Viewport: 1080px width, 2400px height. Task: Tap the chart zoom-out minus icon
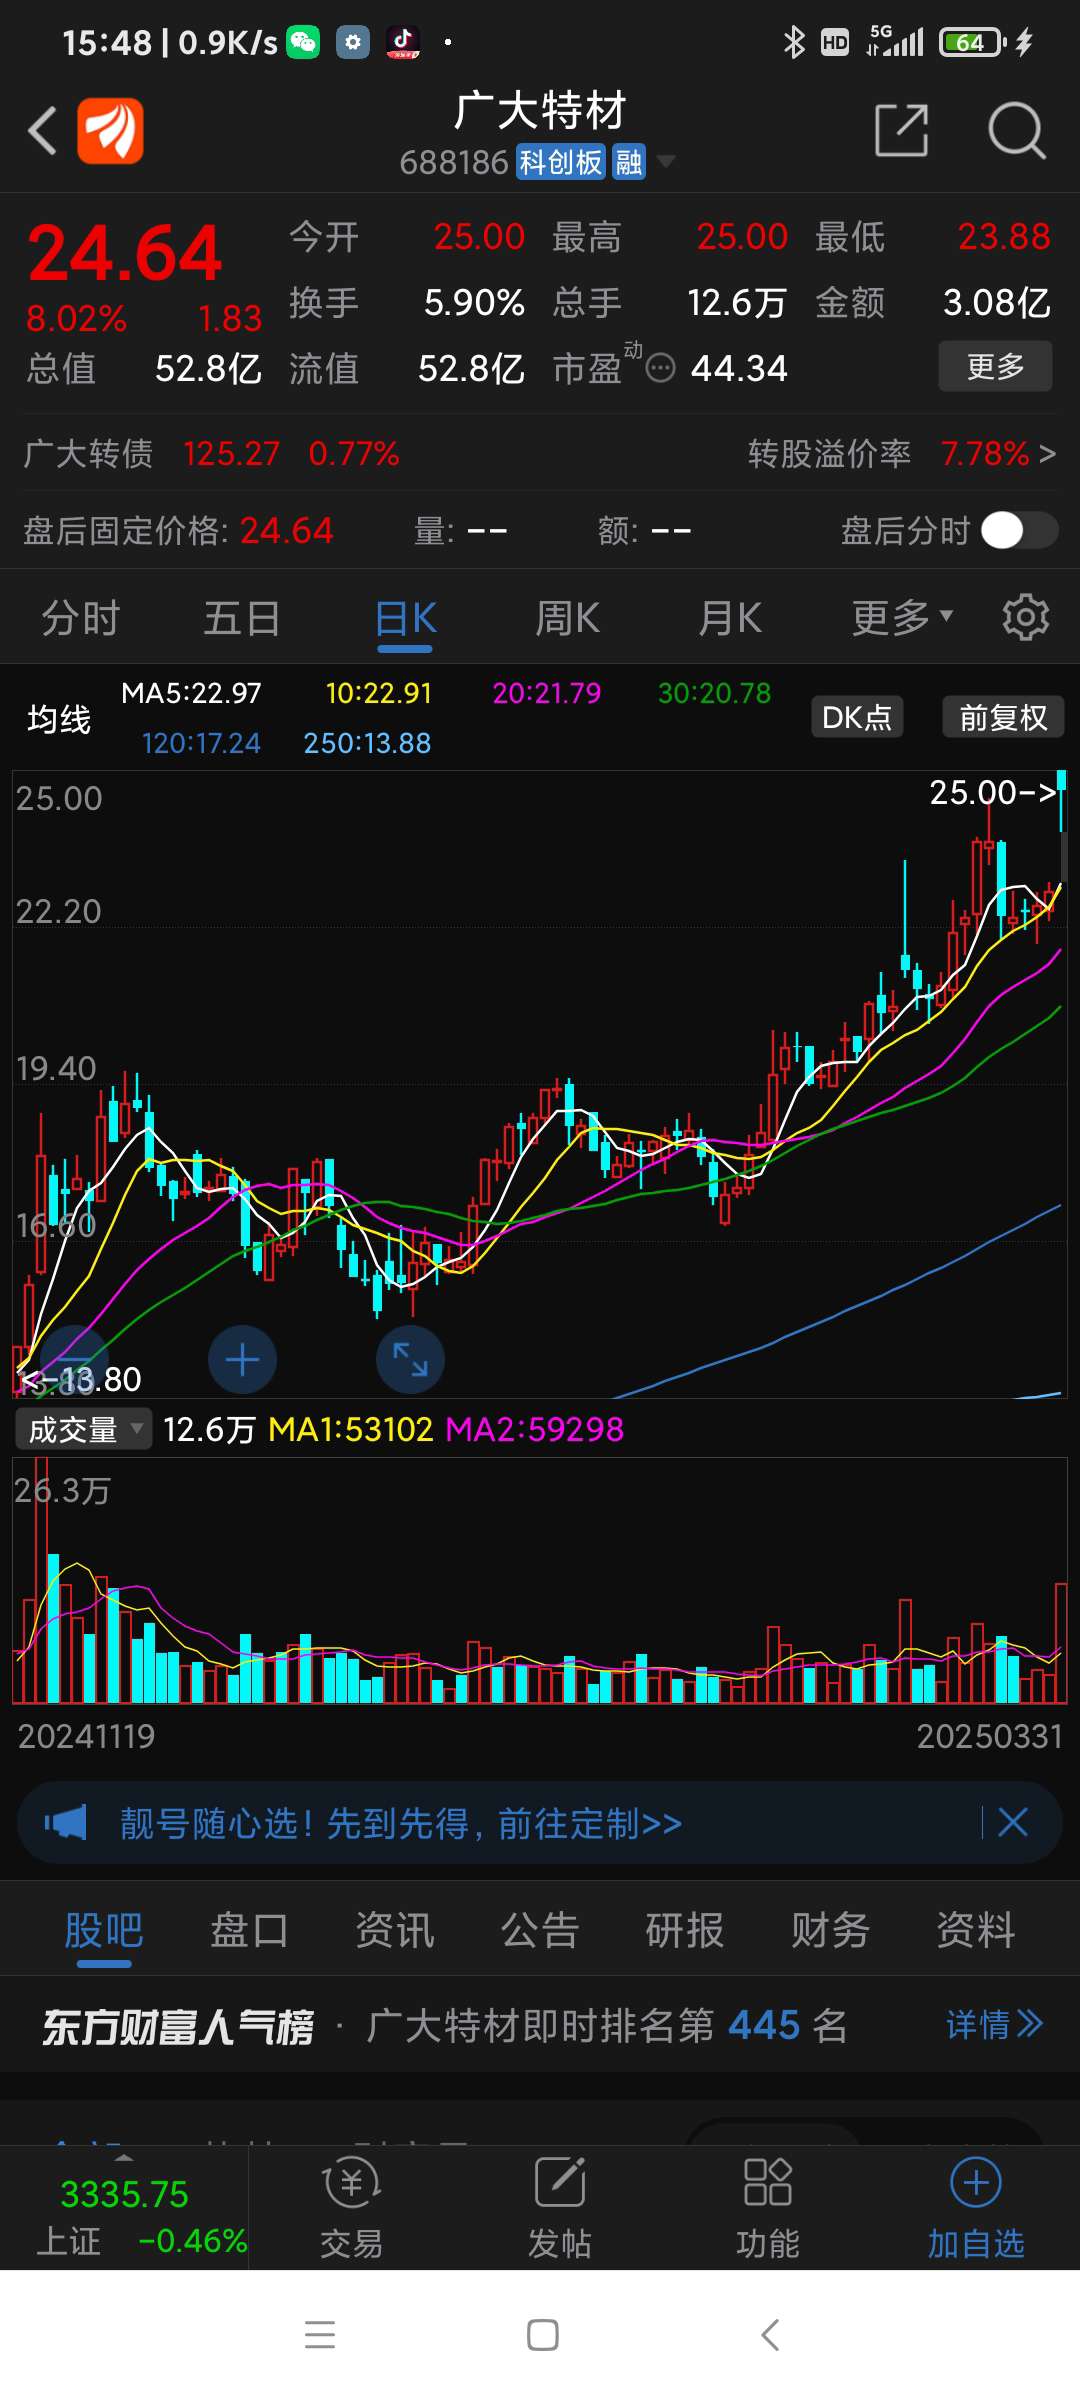[73, 1360]
